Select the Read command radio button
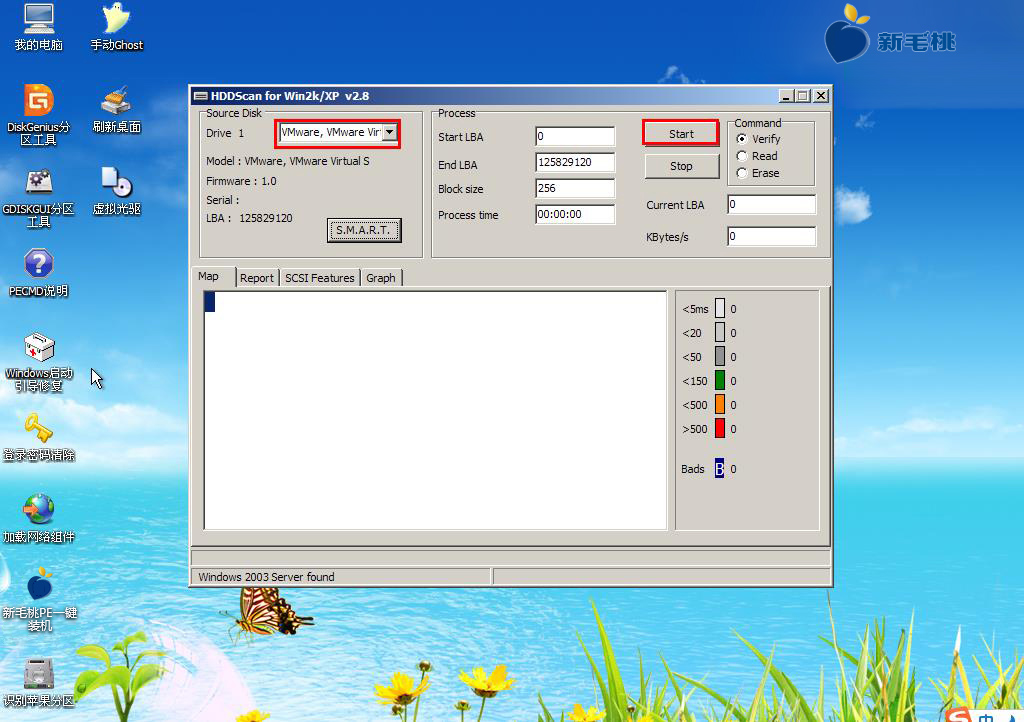 (742, 156)
